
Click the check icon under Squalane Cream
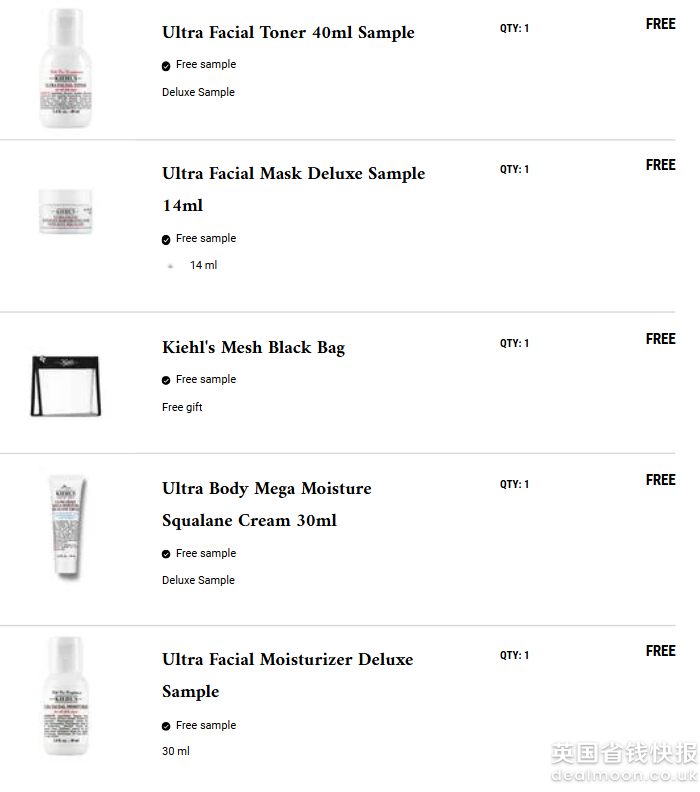[166, 555]
